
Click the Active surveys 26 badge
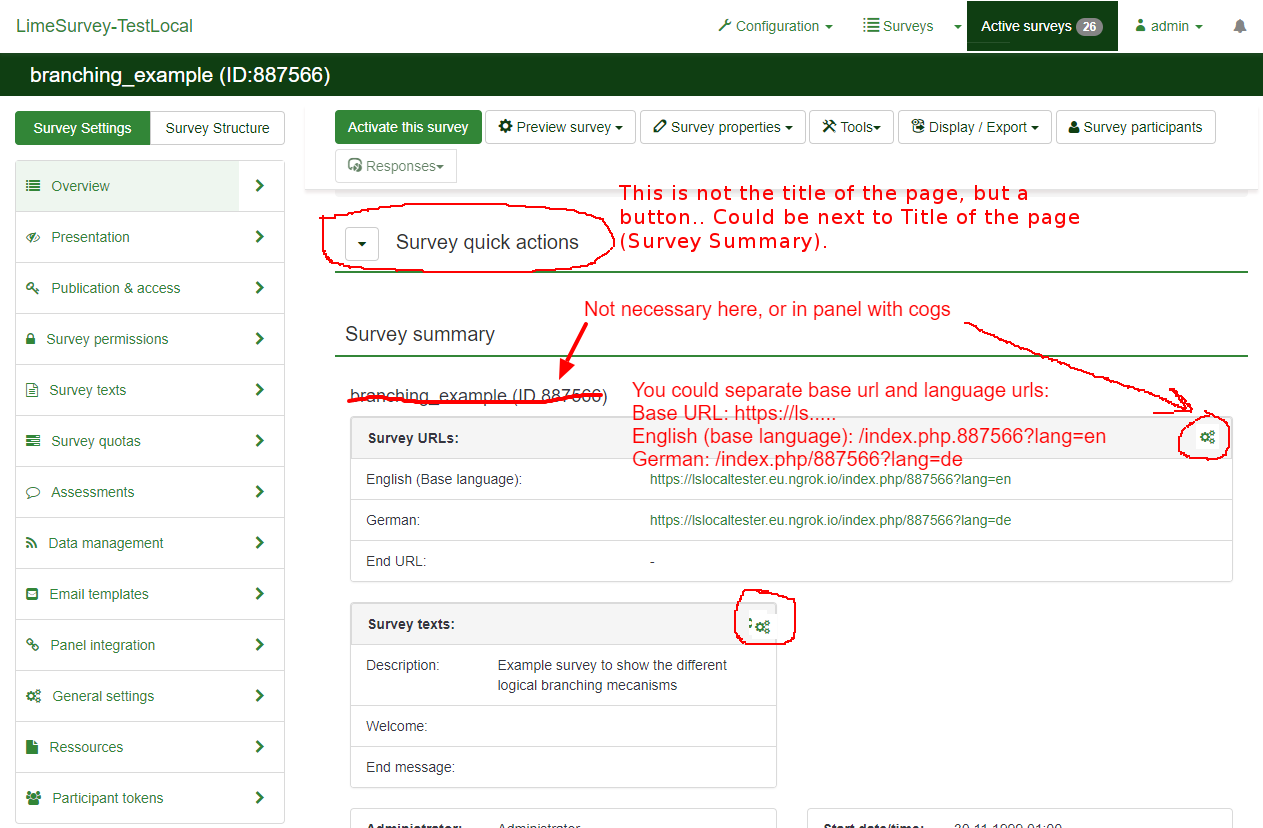pos(1089,27)
